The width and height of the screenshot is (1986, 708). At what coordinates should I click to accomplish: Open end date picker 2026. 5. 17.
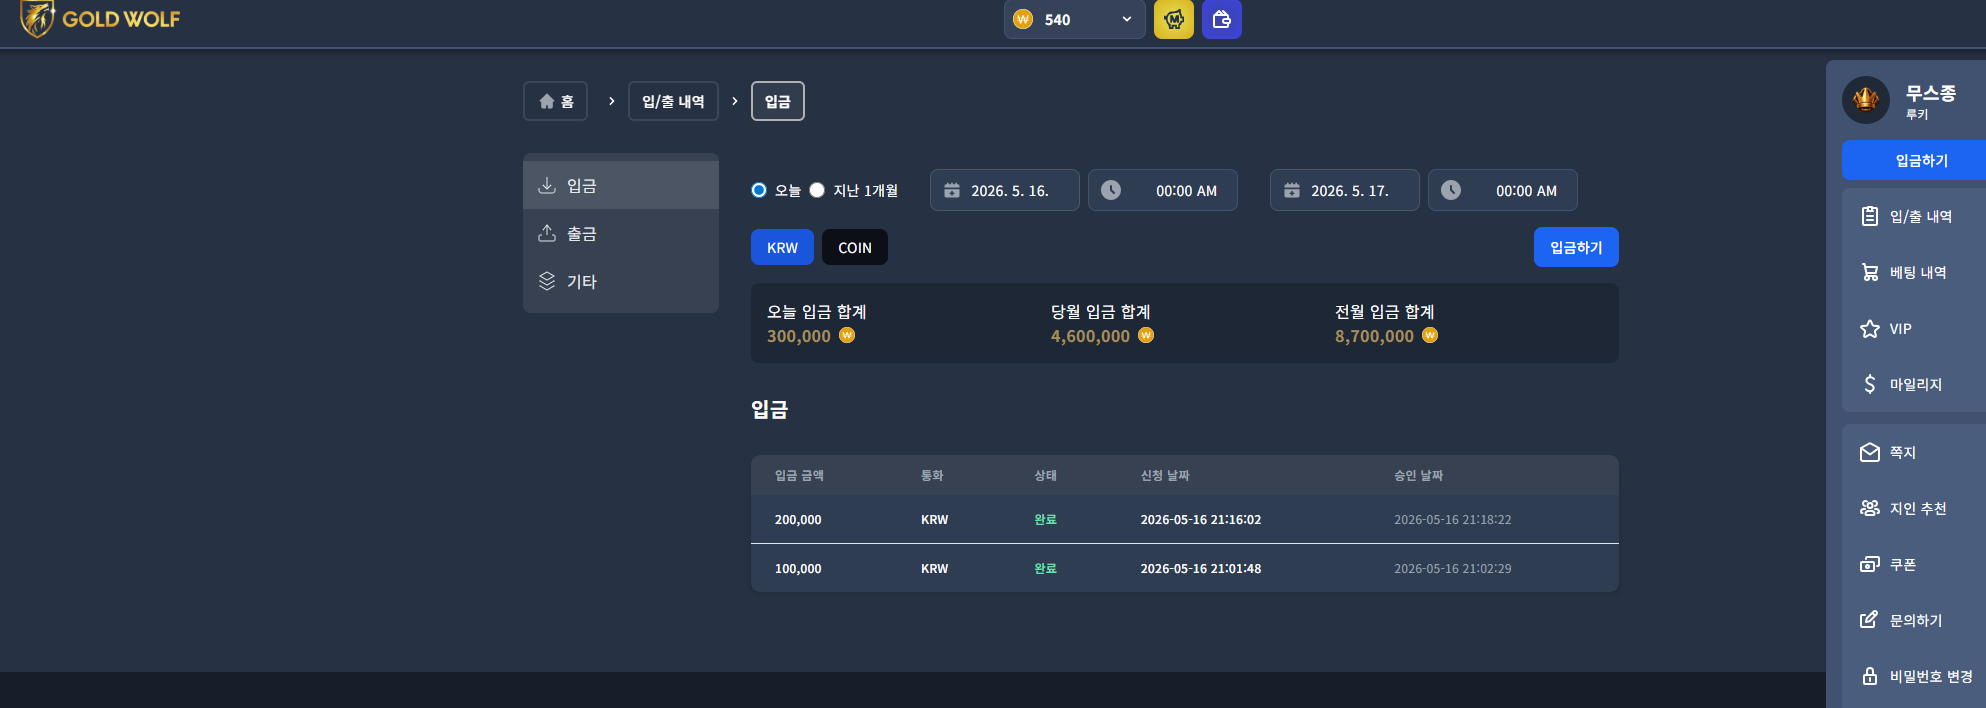[x=1345, y=190]
